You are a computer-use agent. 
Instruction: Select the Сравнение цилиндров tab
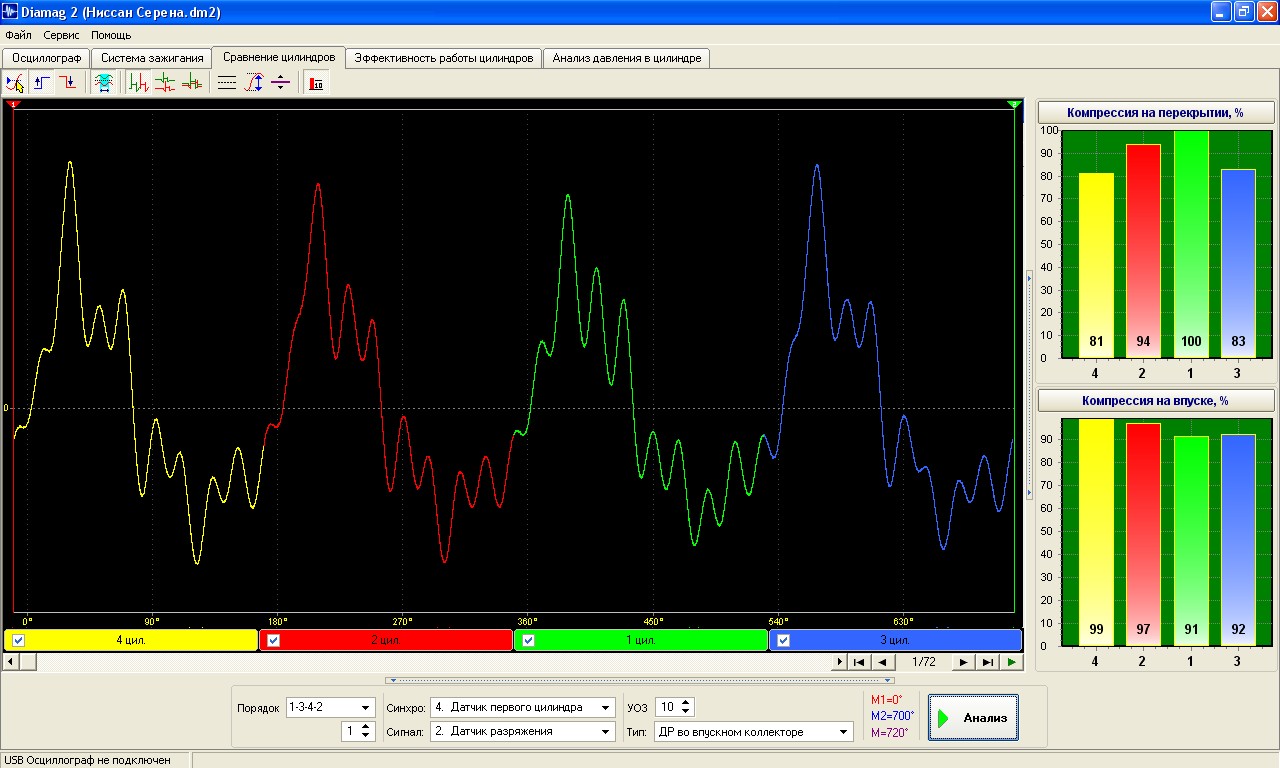pyautogui.click(x=279, y=57)
